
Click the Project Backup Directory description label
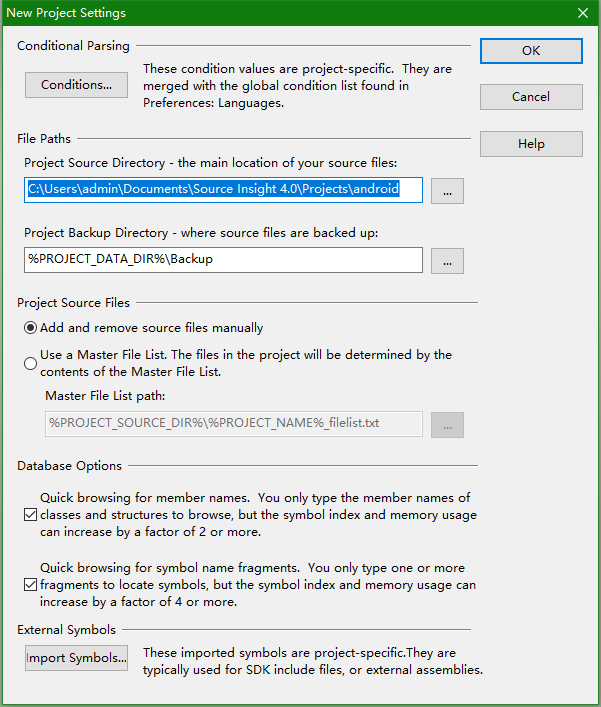[x=201, y=233]
